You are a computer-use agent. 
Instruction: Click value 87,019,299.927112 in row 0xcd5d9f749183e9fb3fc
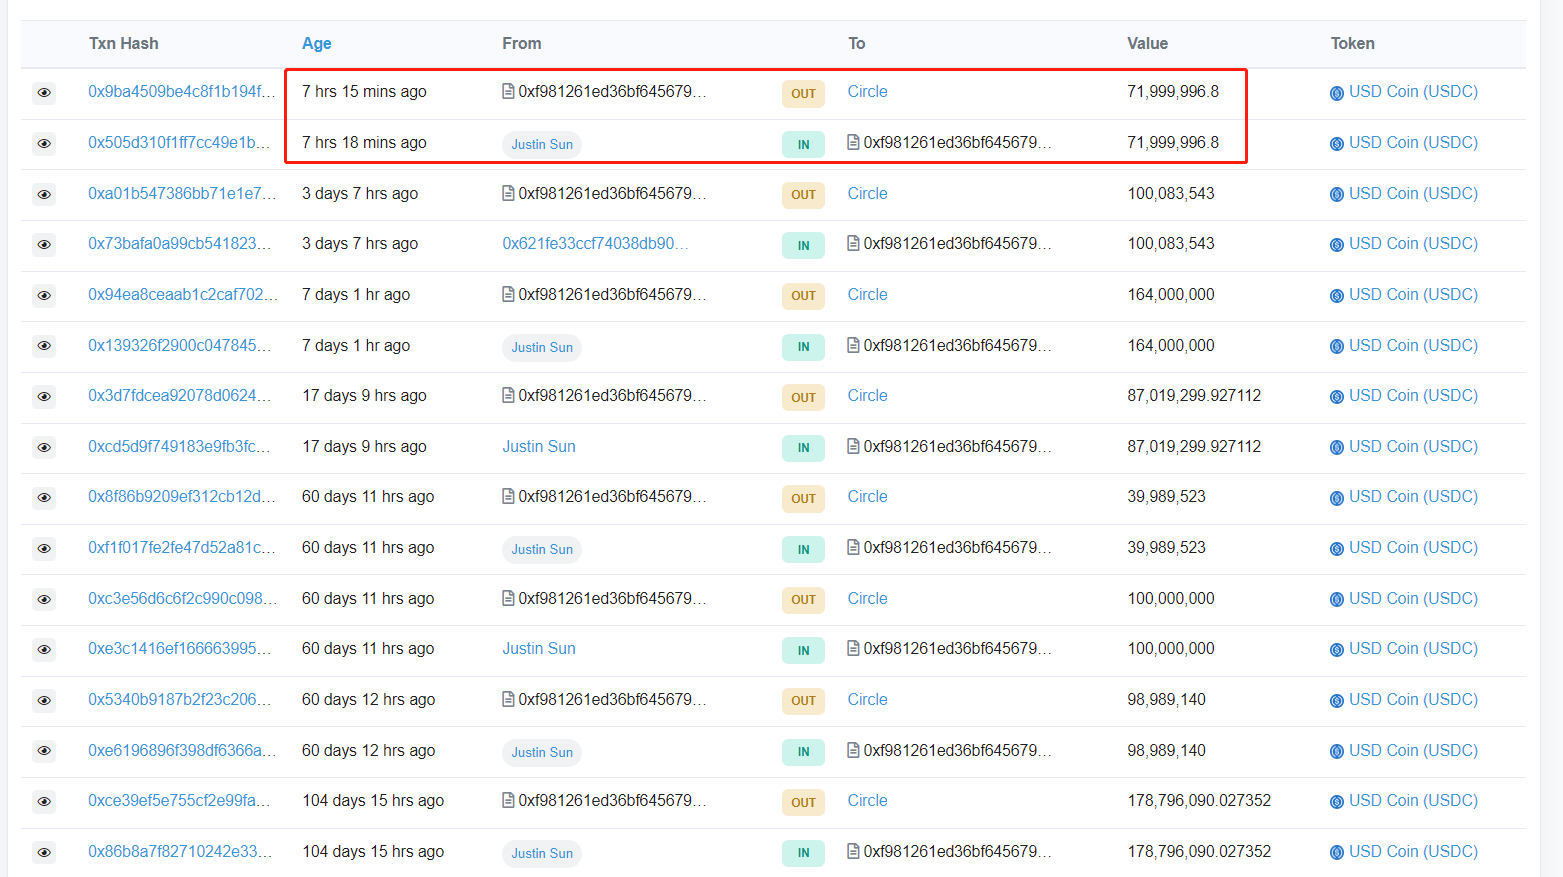tap(1194, 446)
